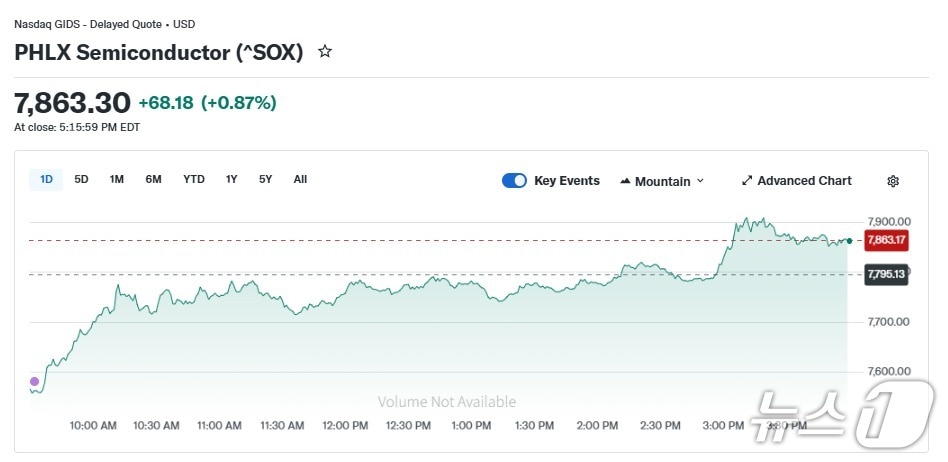Open the Advanced Chart link
This screenshot has height=462, width=948.
coord(804,181)
